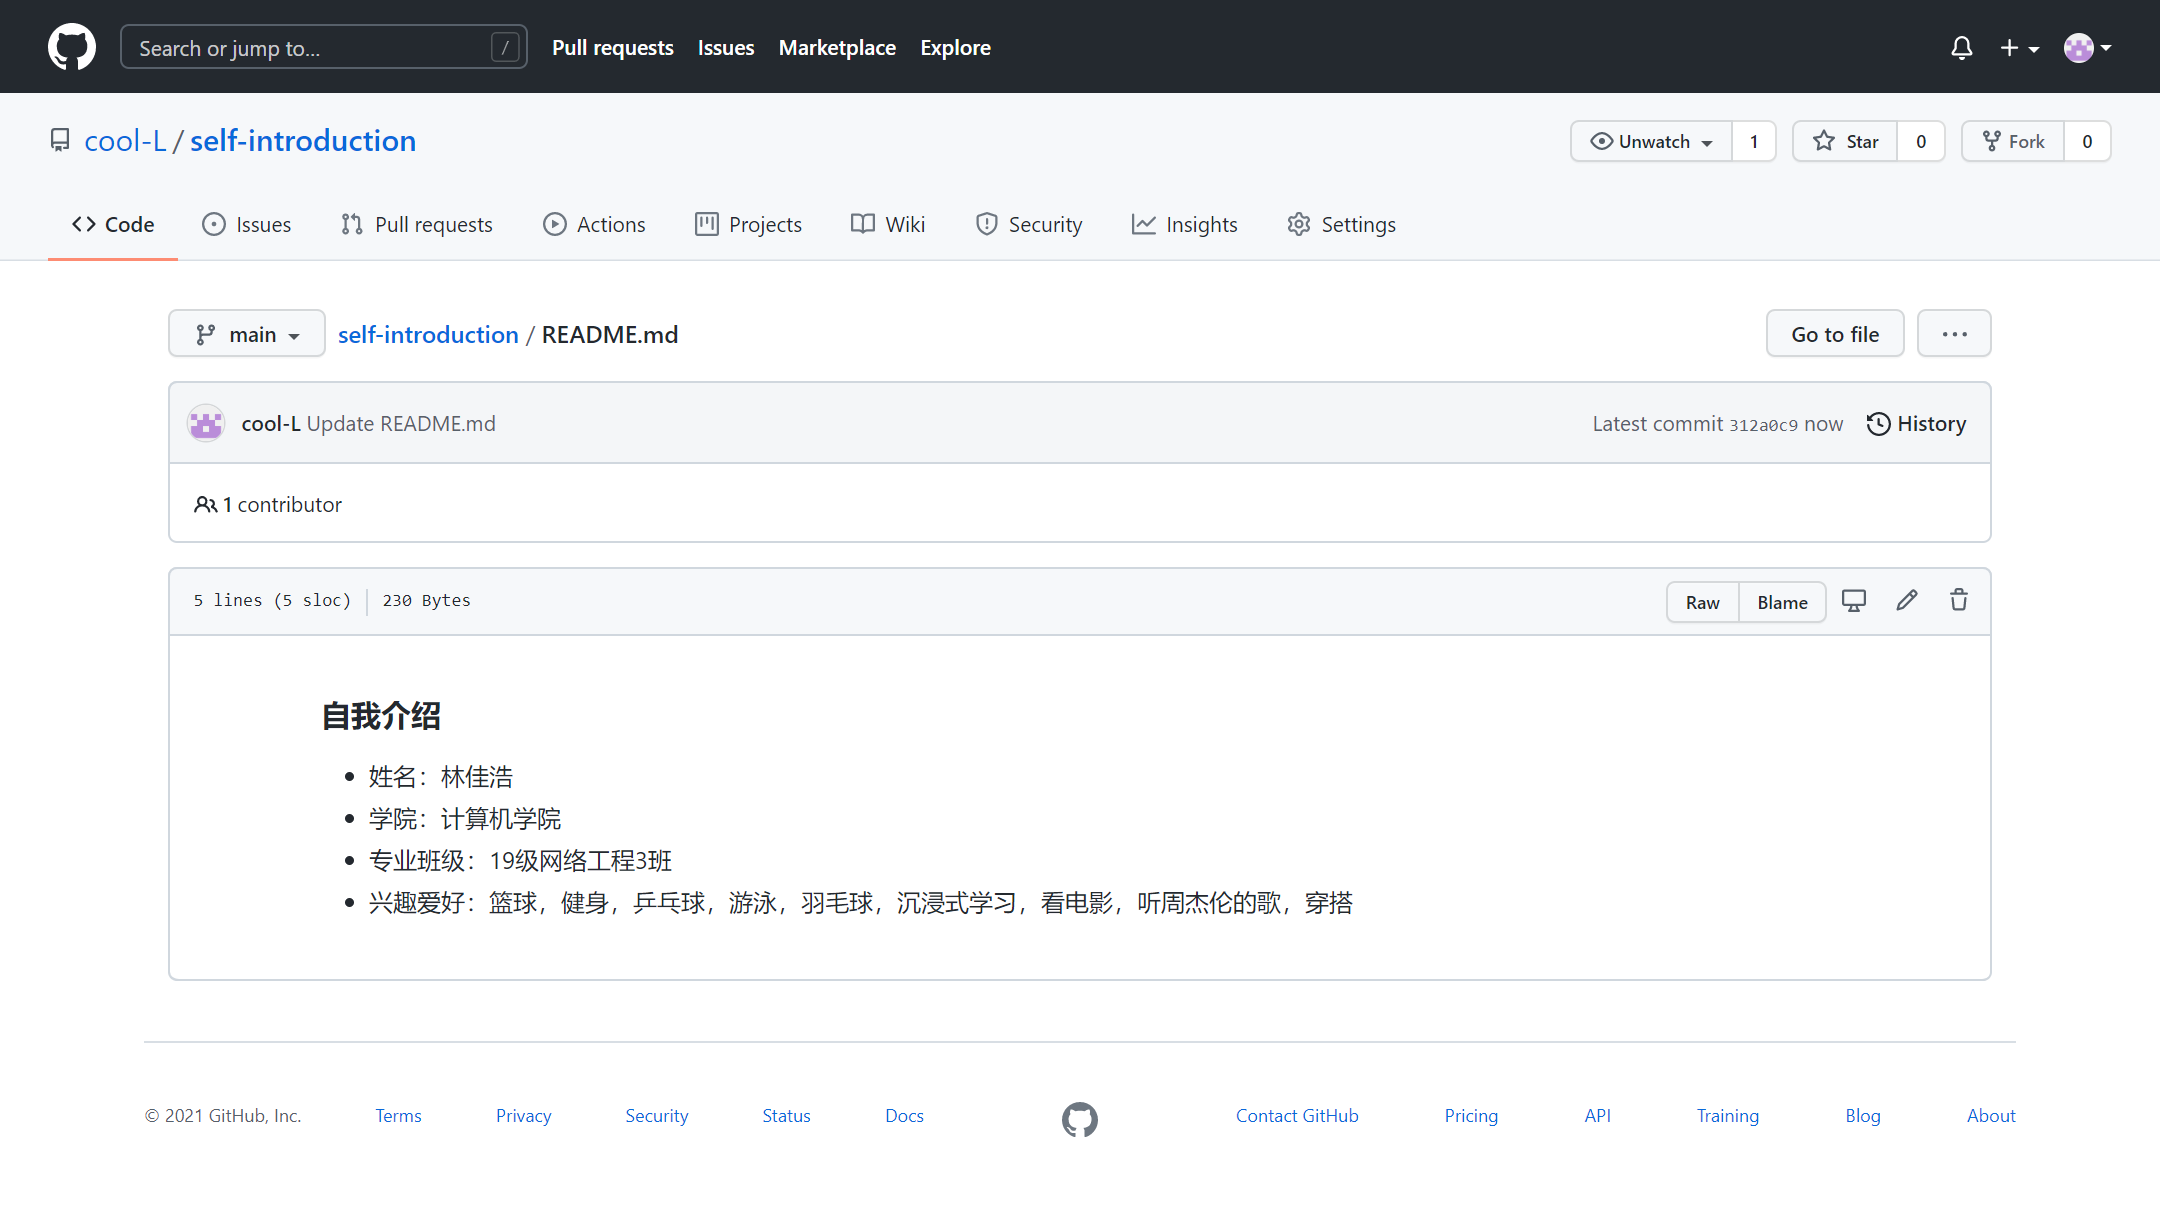Open file in GitHub Desktop icon

(1854, 600)
